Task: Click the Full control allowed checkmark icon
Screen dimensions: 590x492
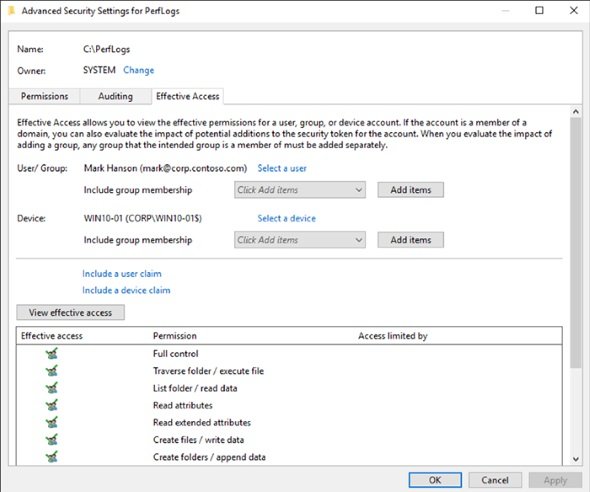Action: click(52, 354)
